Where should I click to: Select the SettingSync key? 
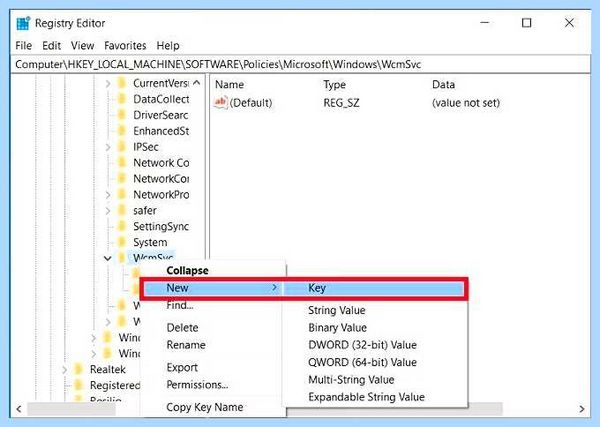(161, 227)
